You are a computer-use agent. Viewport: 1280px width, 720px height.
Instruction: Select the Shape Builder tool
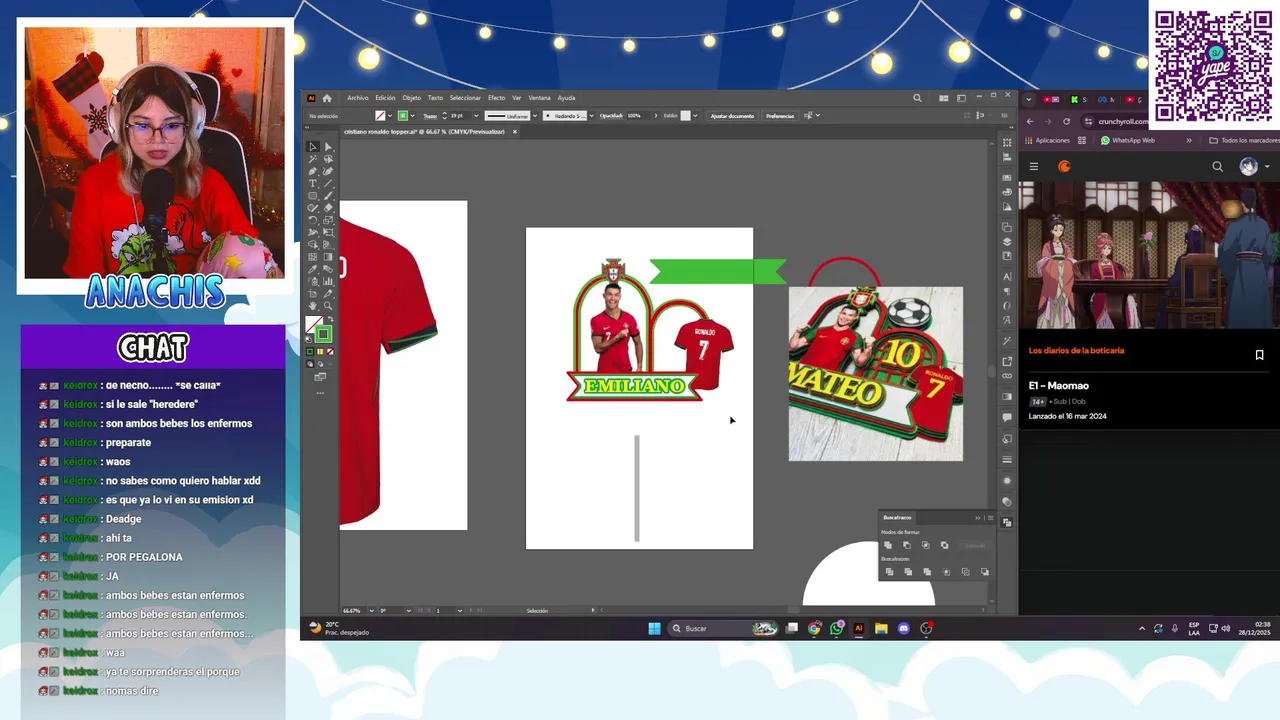[x=313, y=243]
